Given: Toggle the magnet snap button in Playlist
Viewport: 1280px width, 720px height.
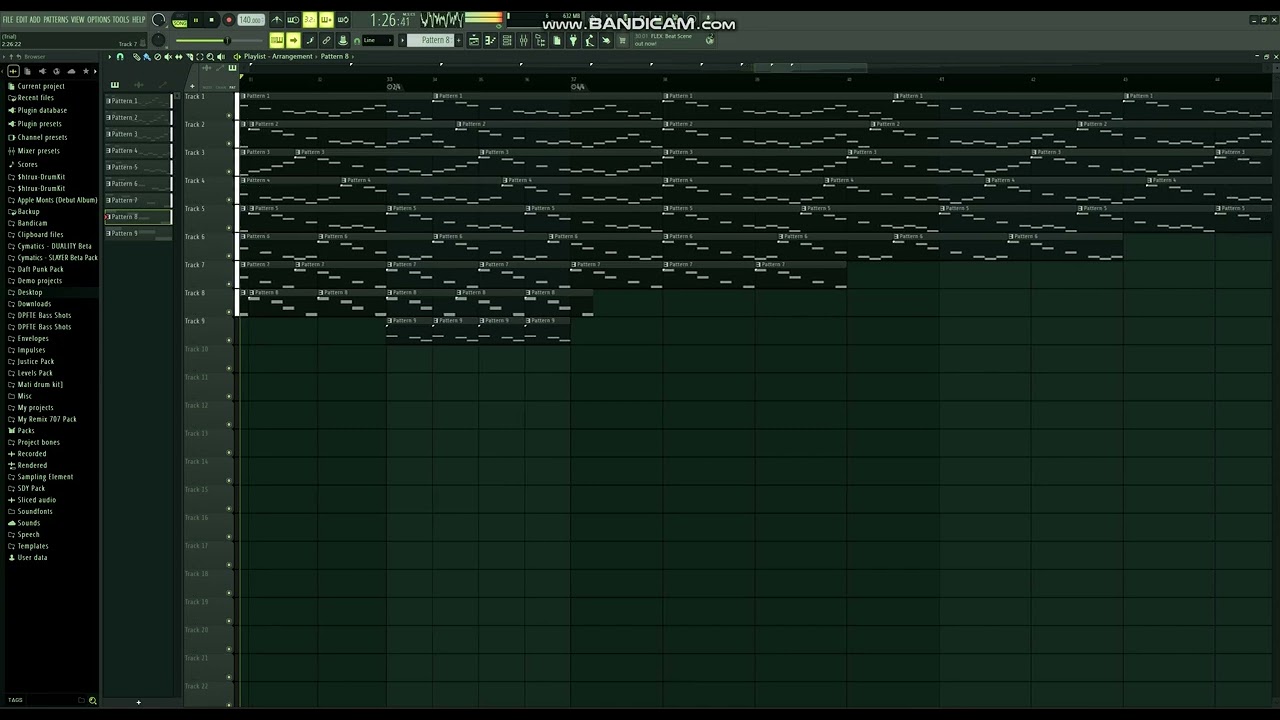Looking at the screenshot, I should click(120, 56).
